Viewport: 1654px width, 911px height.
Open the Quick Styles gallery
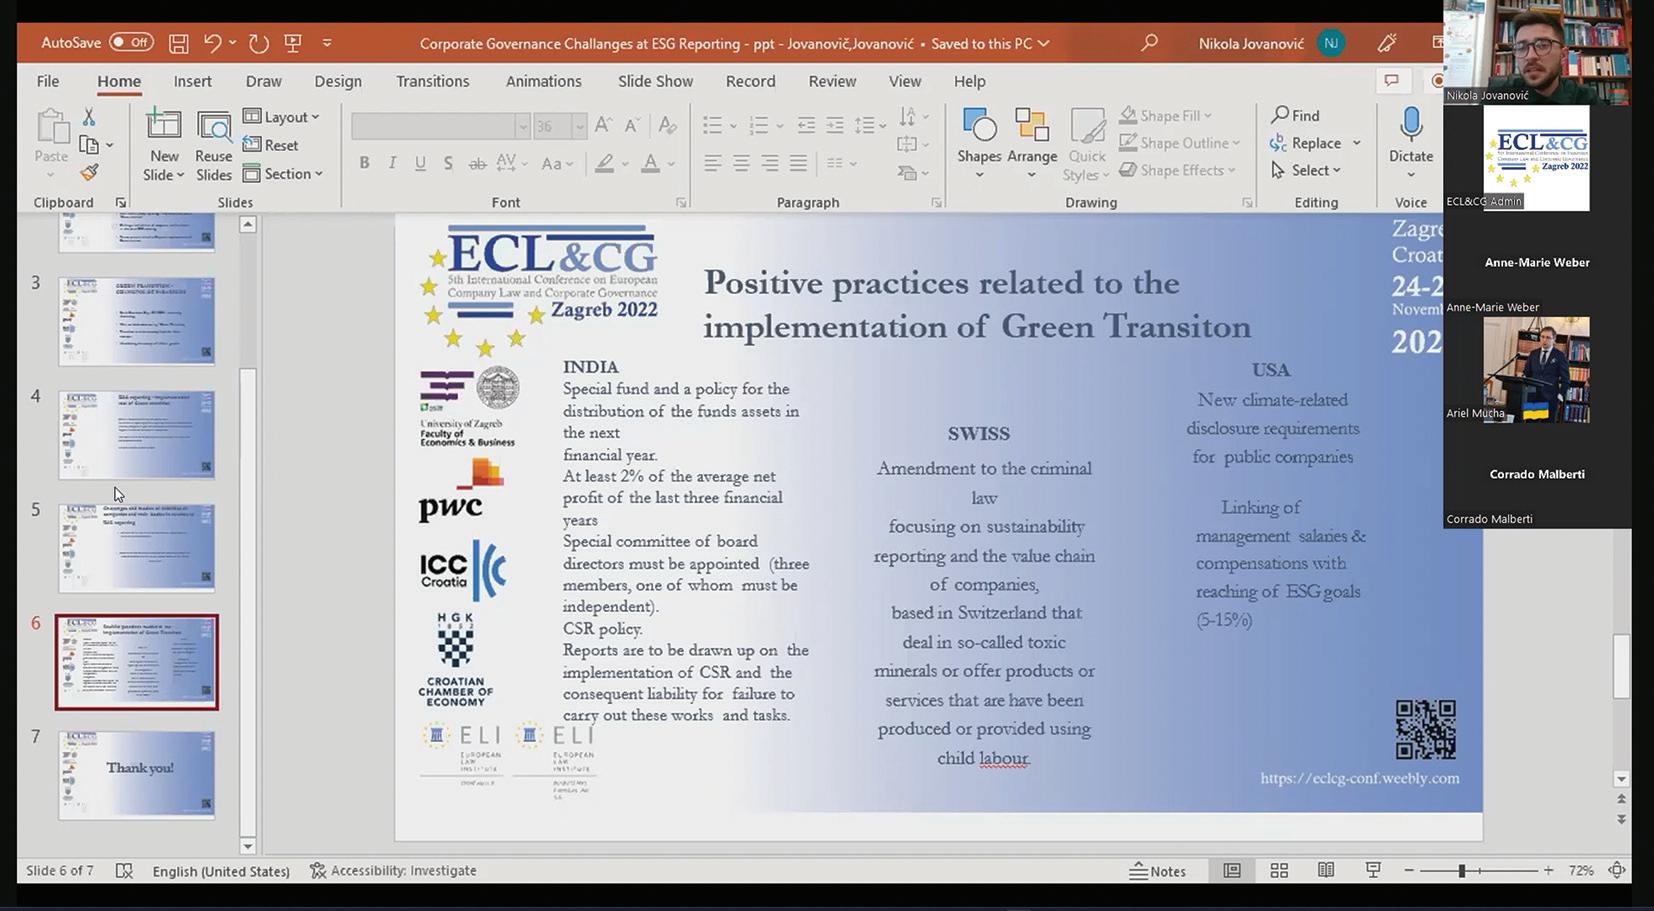[x=1087, y=145]
